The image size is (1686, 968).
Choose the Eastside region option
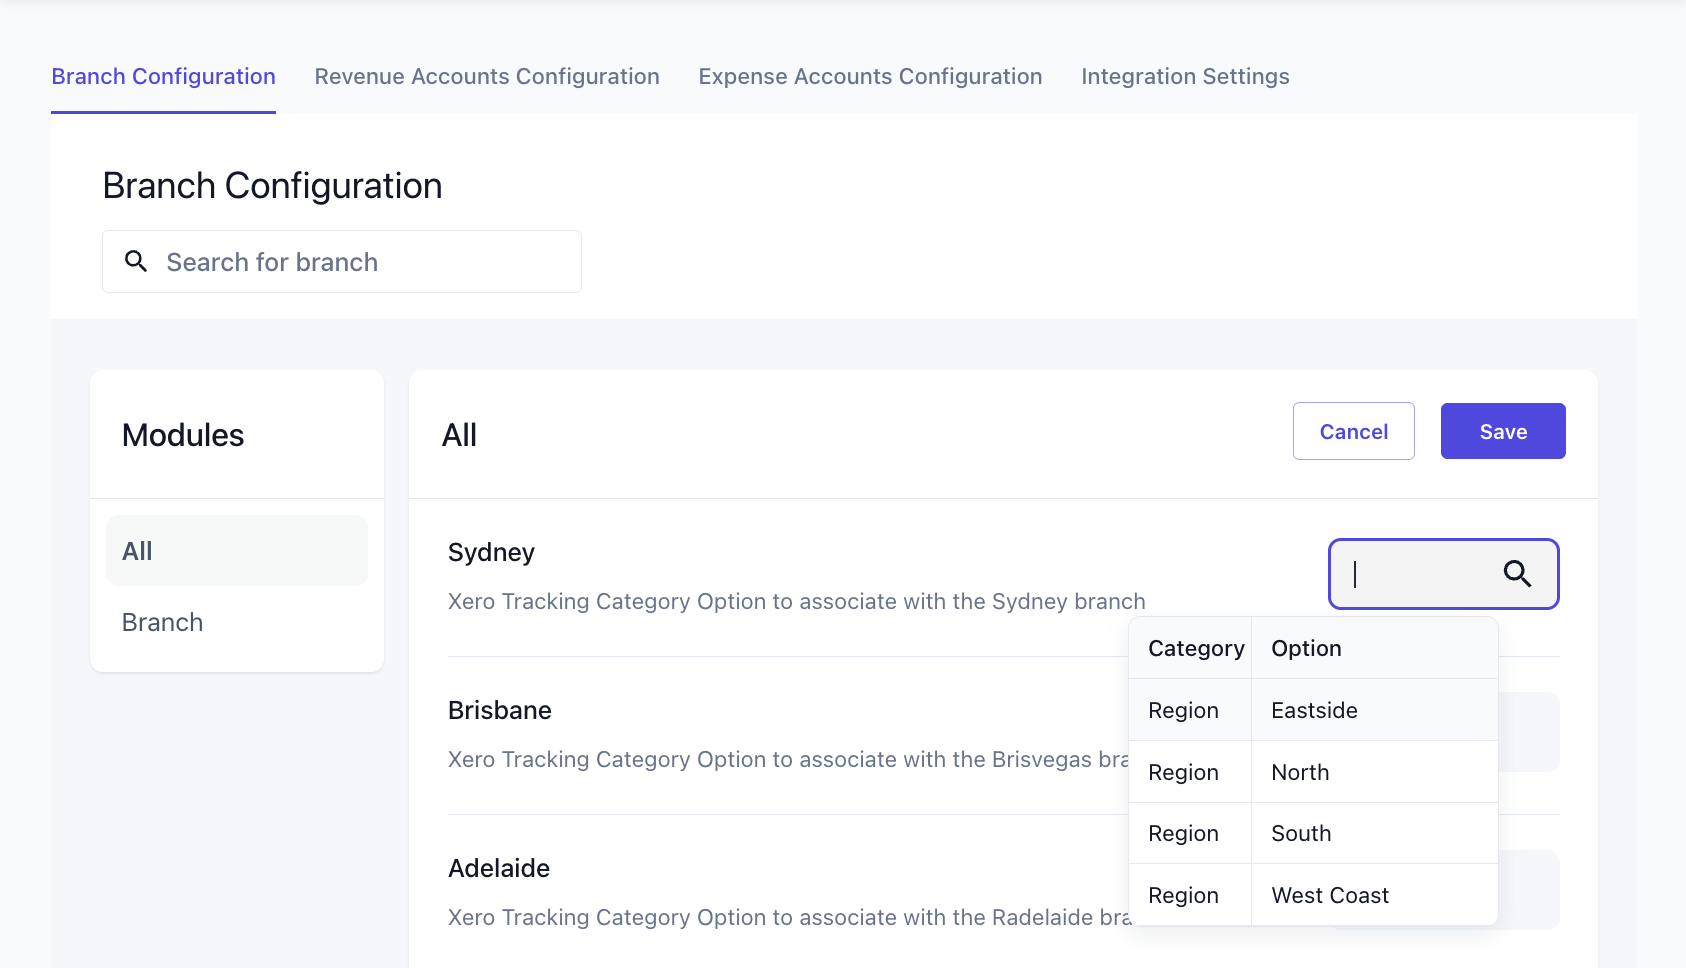point(1314,710)
